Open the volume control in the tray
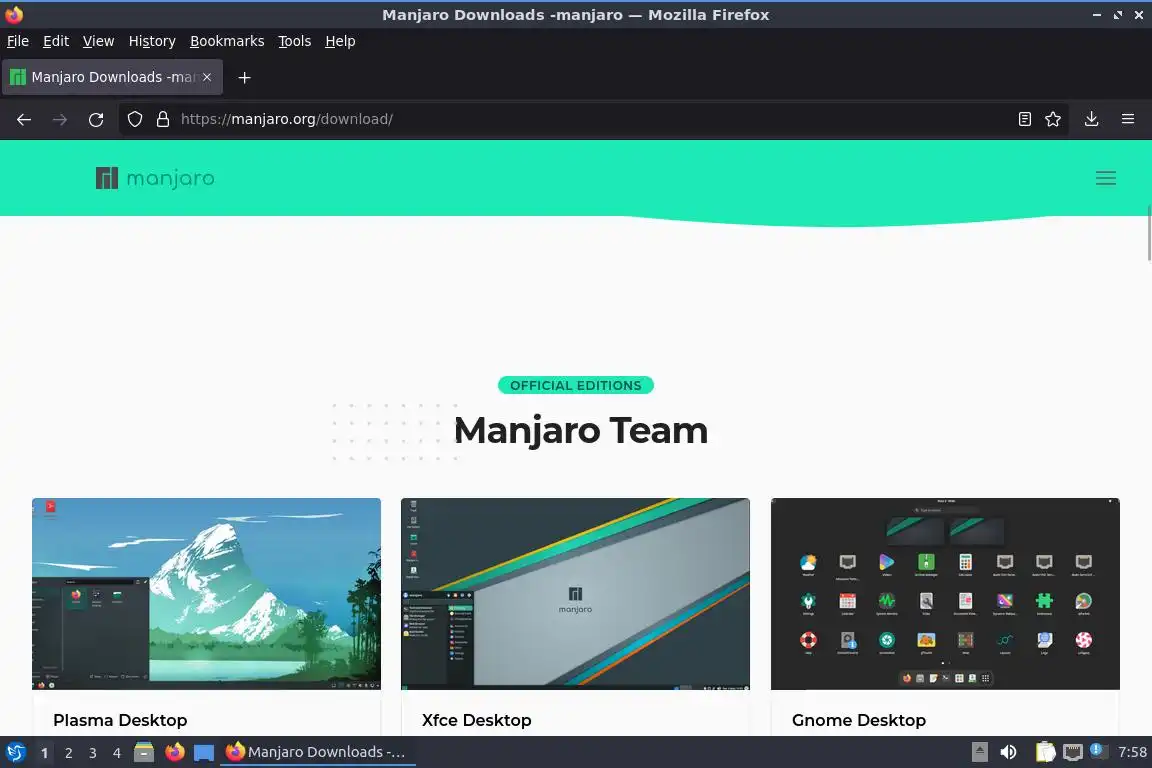 pyautogui.click(x=1008, y=752)
